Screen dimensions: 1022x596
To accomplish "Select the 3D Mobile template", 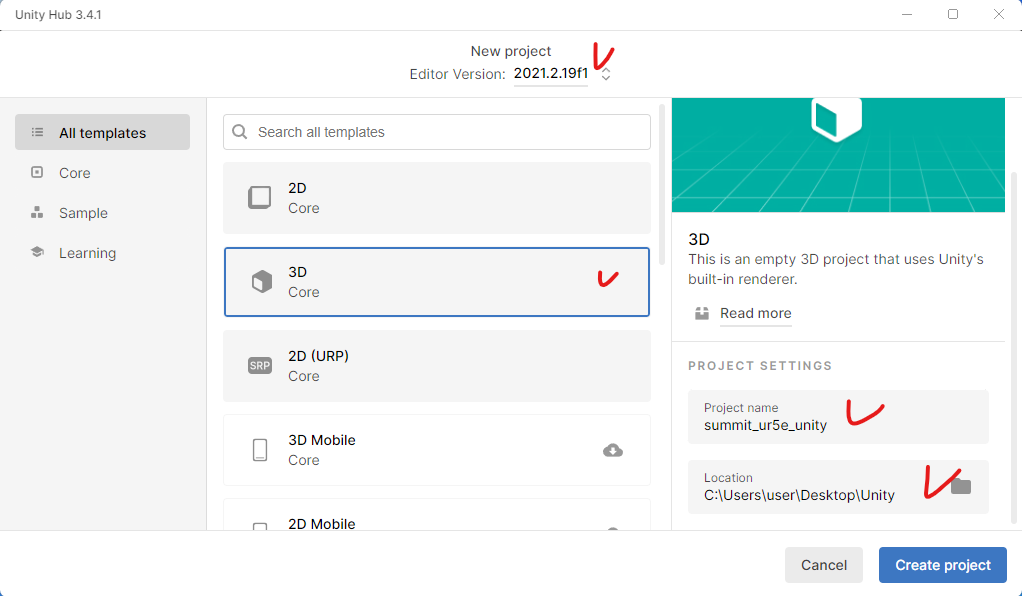I will point(437,450).
